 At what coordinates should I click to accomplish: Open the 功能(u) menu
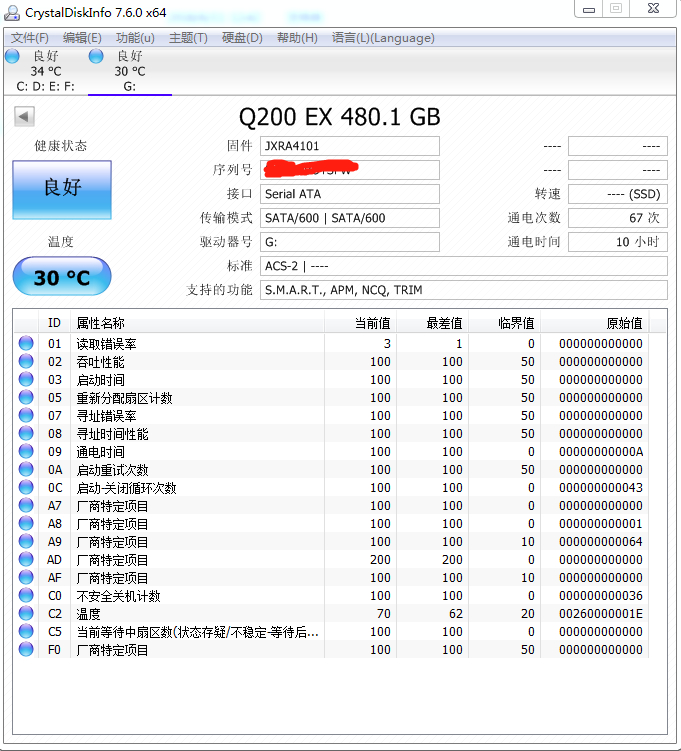click(x=135, y=38)
